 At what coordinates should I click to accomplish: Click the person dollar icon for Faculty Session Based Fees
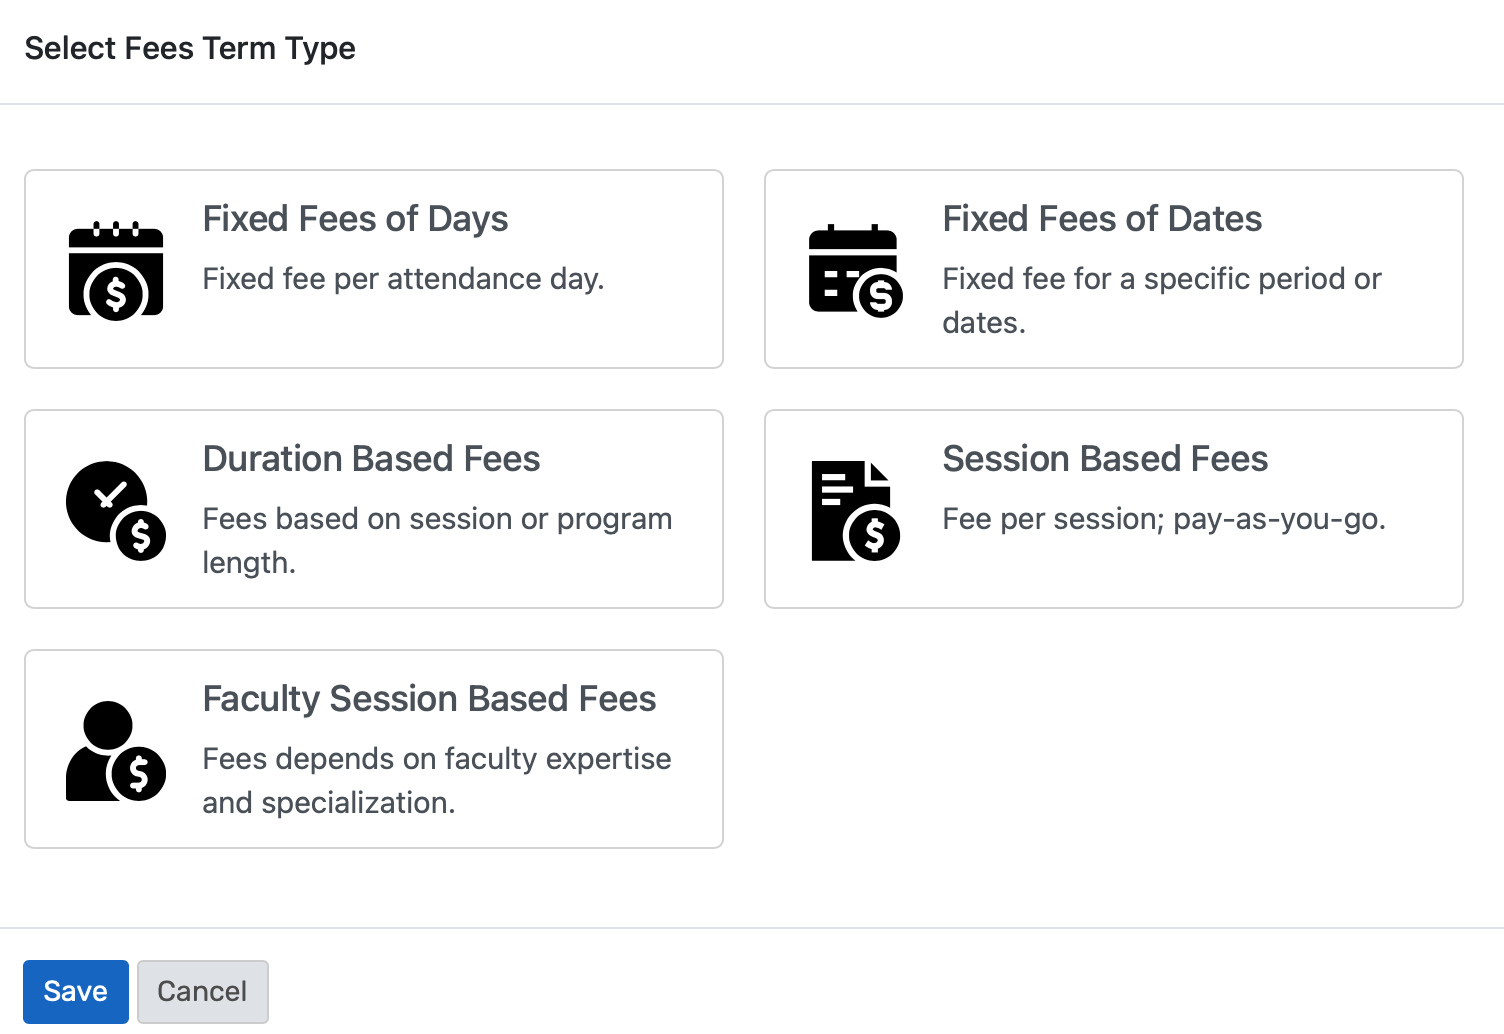tap(115, 750)
